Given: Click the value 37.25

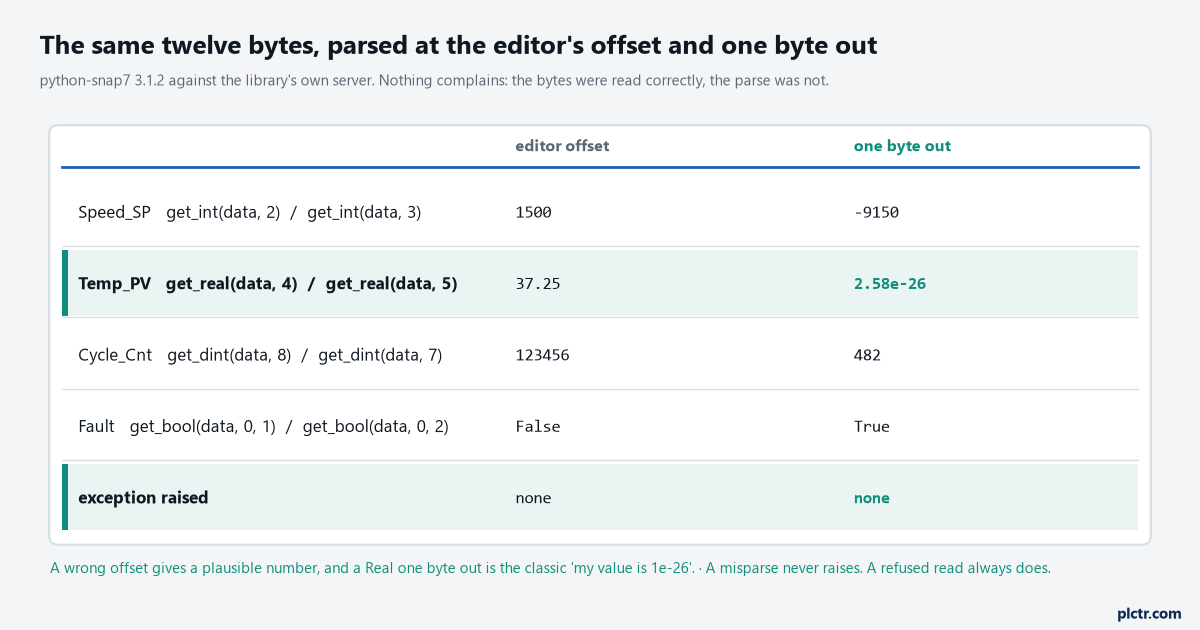Looking at the screenshot, I should click(x=538, y=284).
